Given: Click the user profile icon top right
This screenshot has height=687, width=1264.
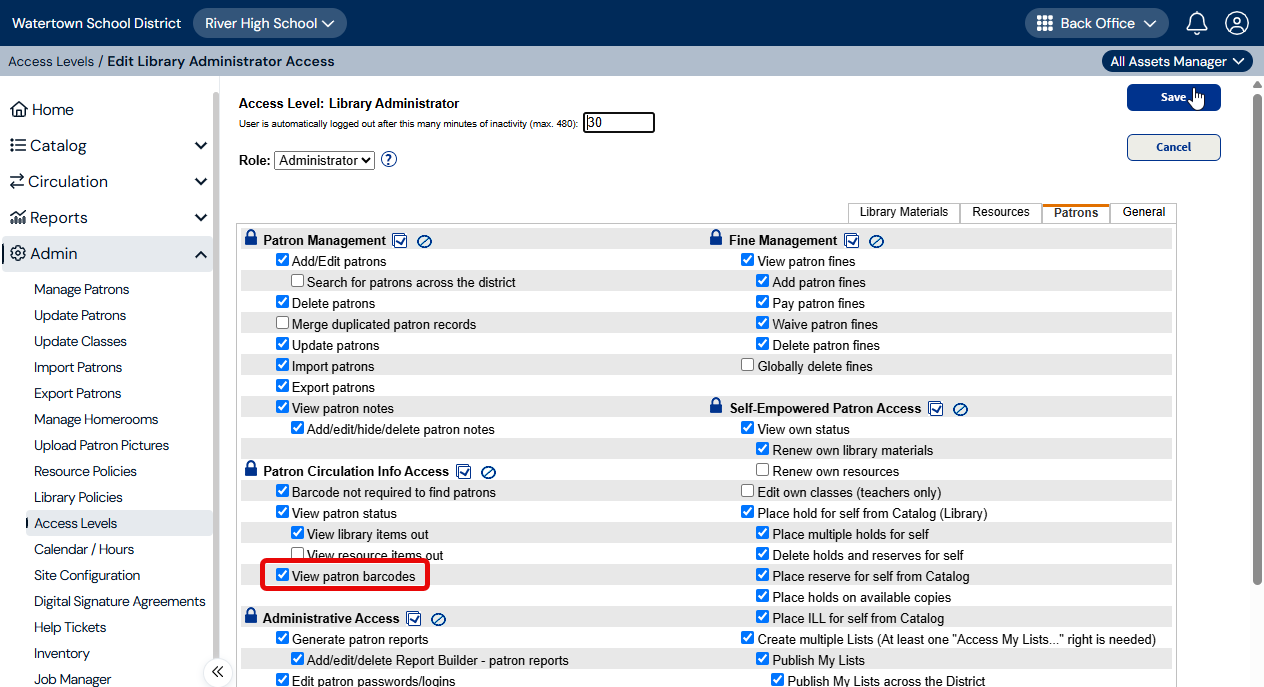Looking at the screenshot, I should tap(1237, 22).
